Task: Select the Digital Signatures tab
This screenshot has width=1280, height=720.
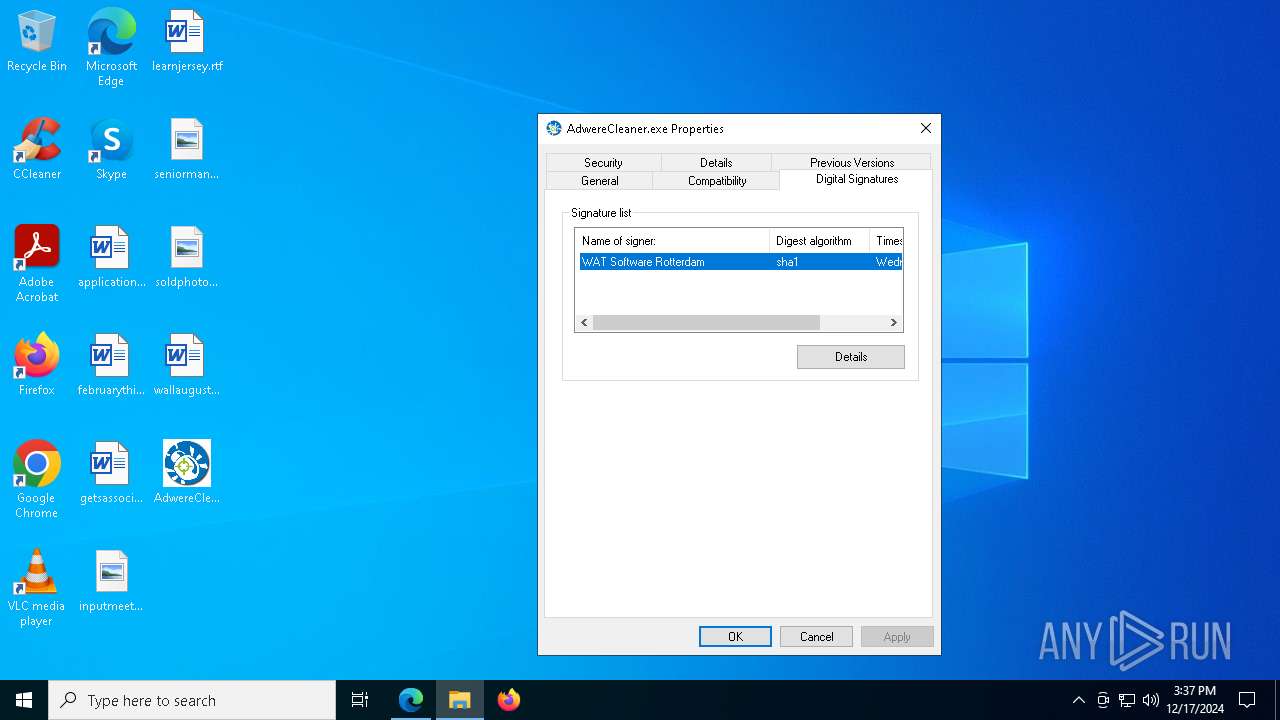Action: click(x=857, y=179)
